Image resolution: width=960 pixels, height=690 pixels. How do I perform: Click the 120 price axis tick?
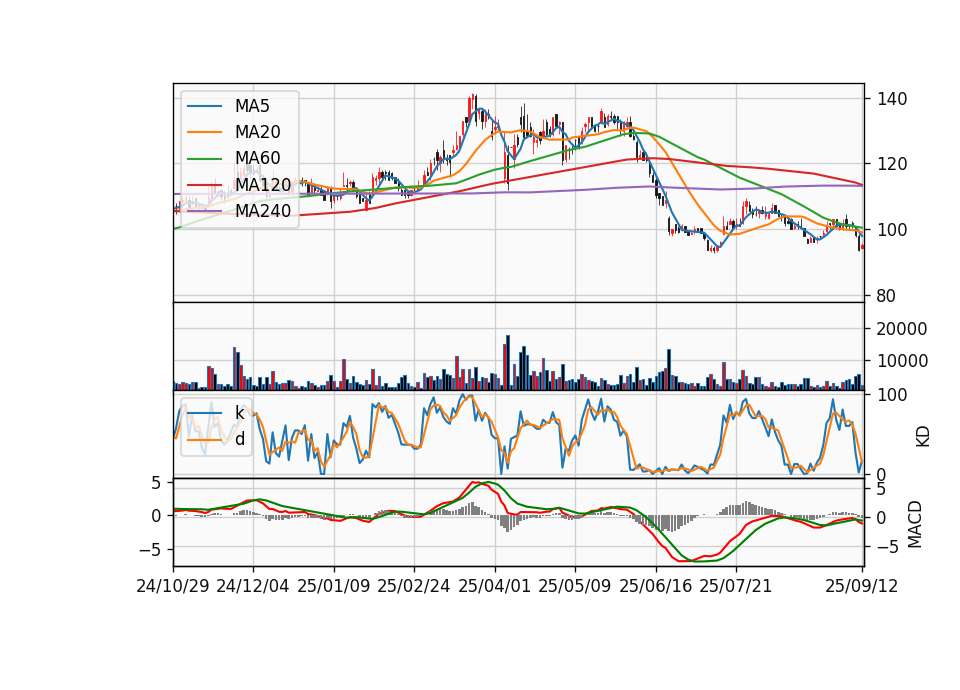tap(891, 164)
